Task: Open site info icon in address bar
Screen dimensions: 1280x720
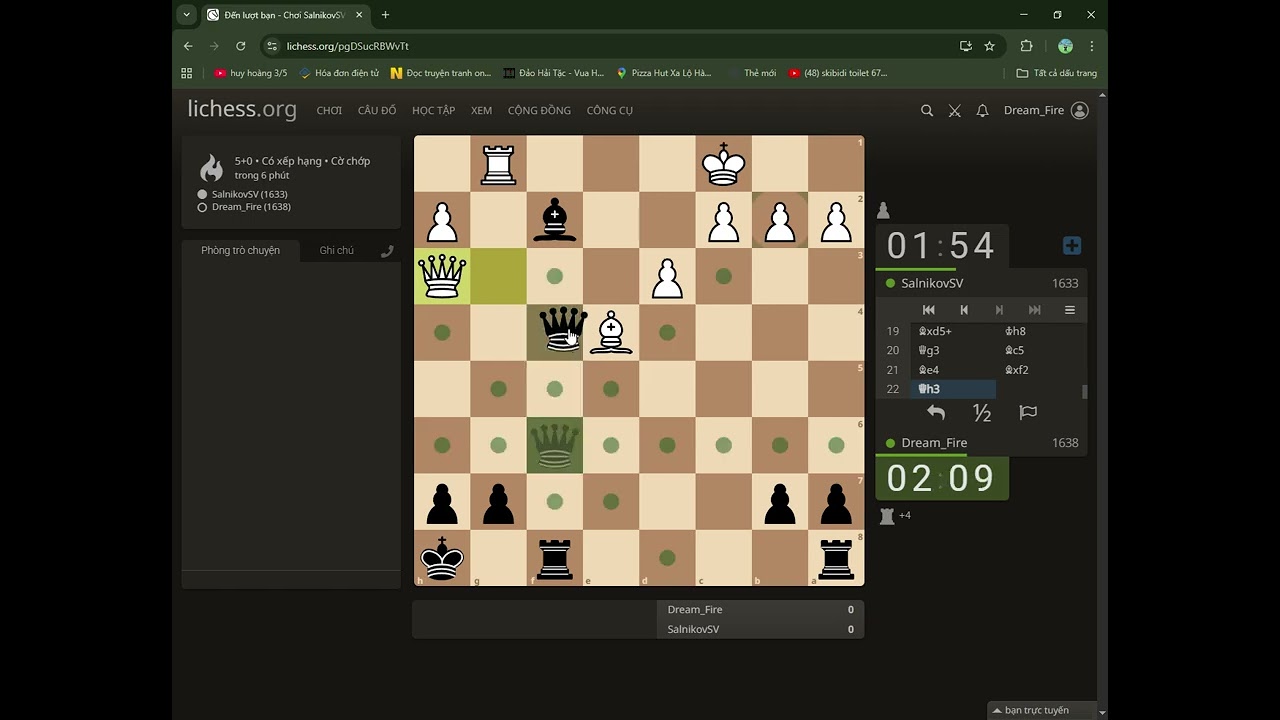Action: (272, 46)
